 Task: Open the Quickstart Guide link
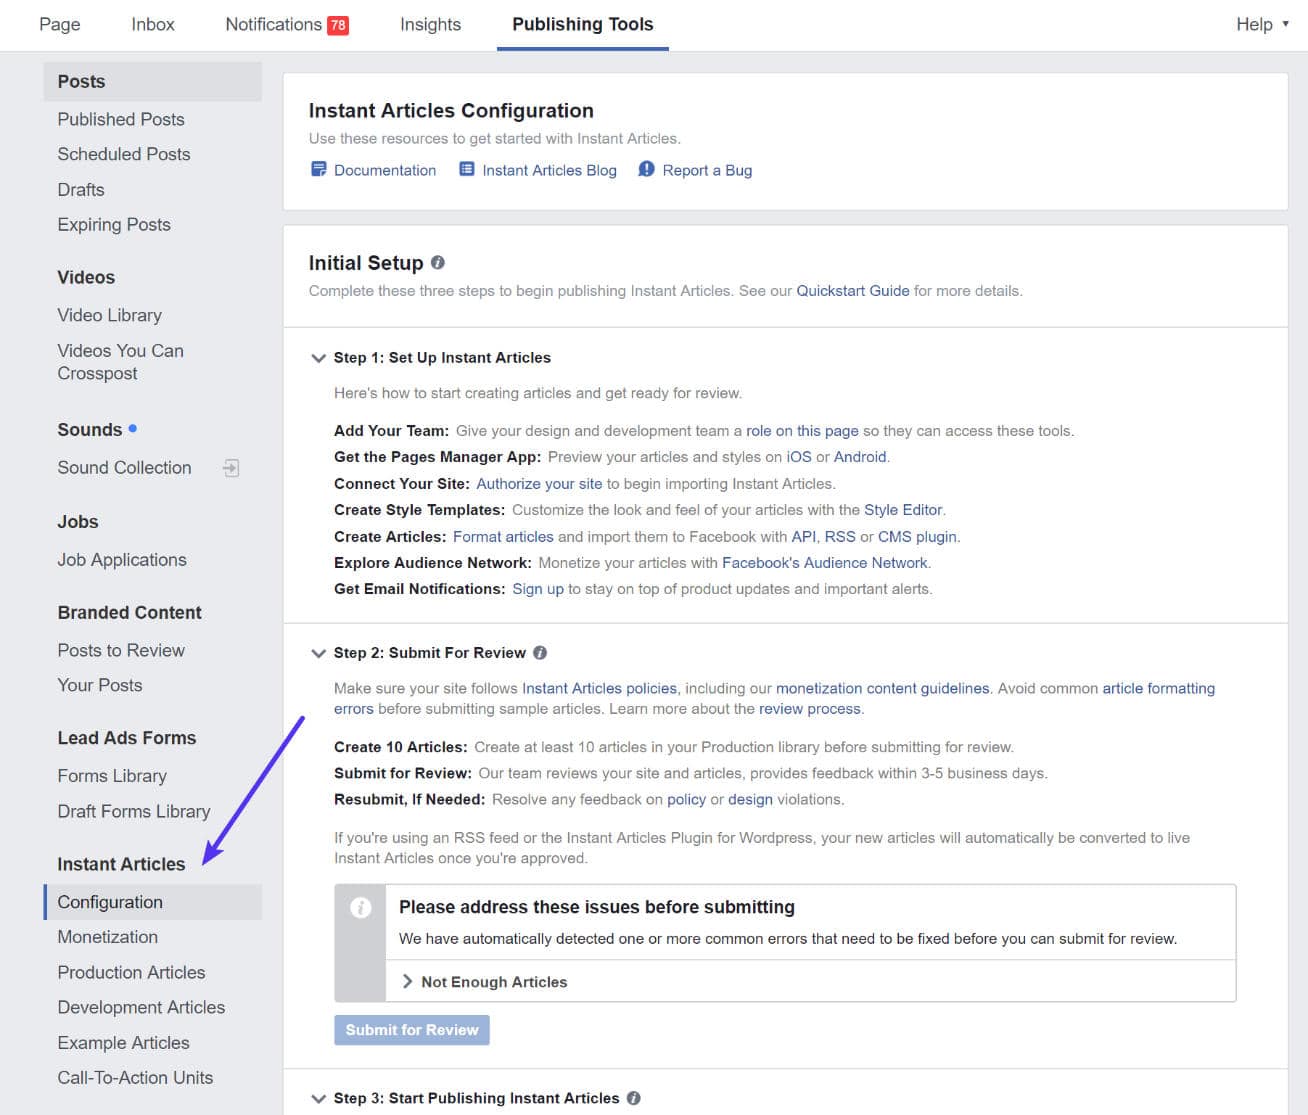point(852,290)
